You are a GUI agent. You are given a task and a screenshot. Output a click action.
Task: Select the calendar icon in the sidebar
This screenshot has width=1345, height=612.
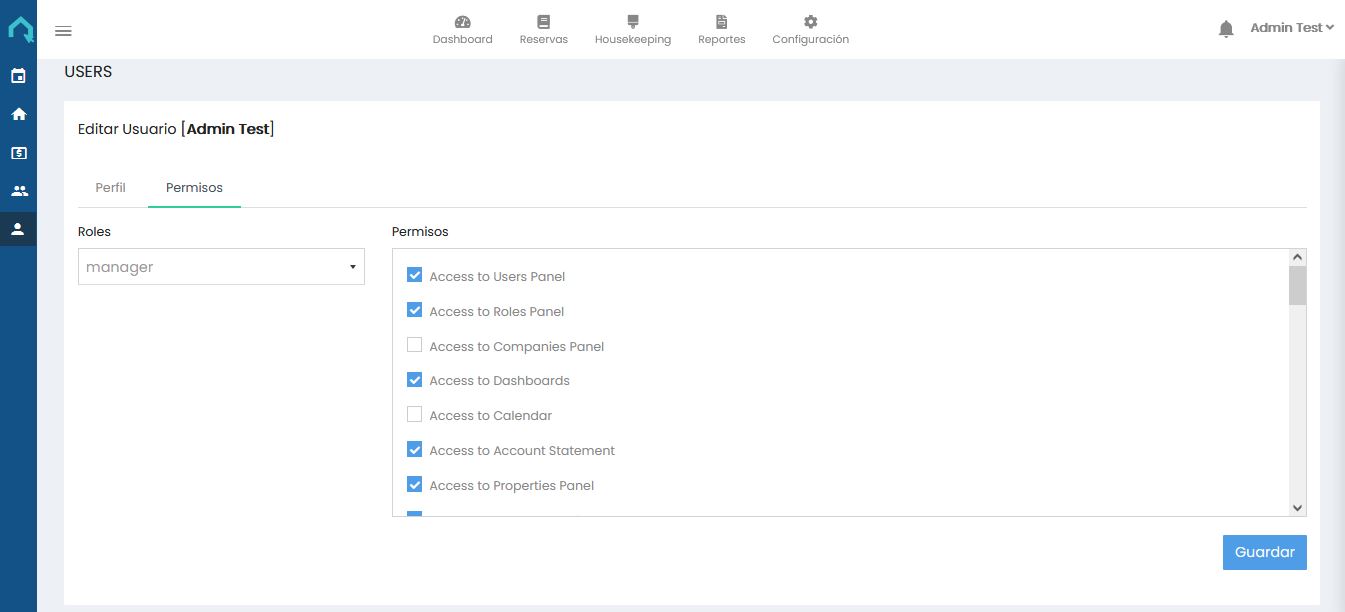click(x=18, y=76)
